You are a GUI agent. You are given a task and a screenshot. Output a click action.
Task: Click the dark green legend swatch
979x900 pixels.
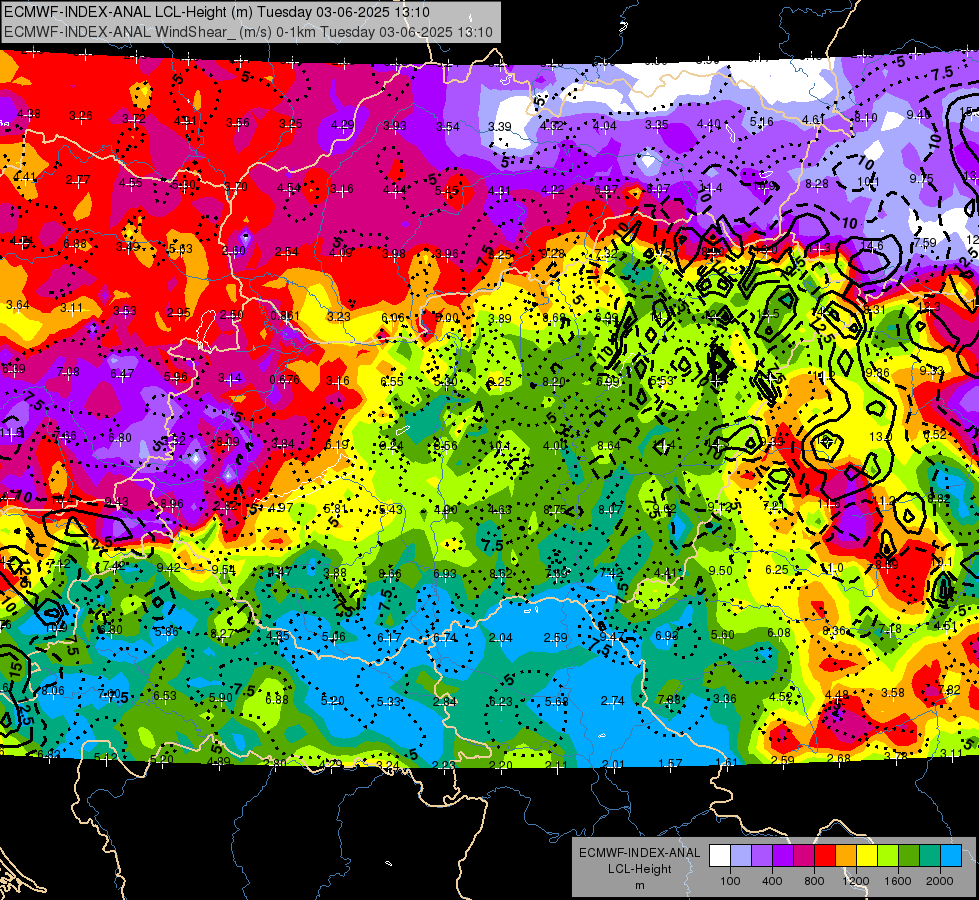[909, 856]
